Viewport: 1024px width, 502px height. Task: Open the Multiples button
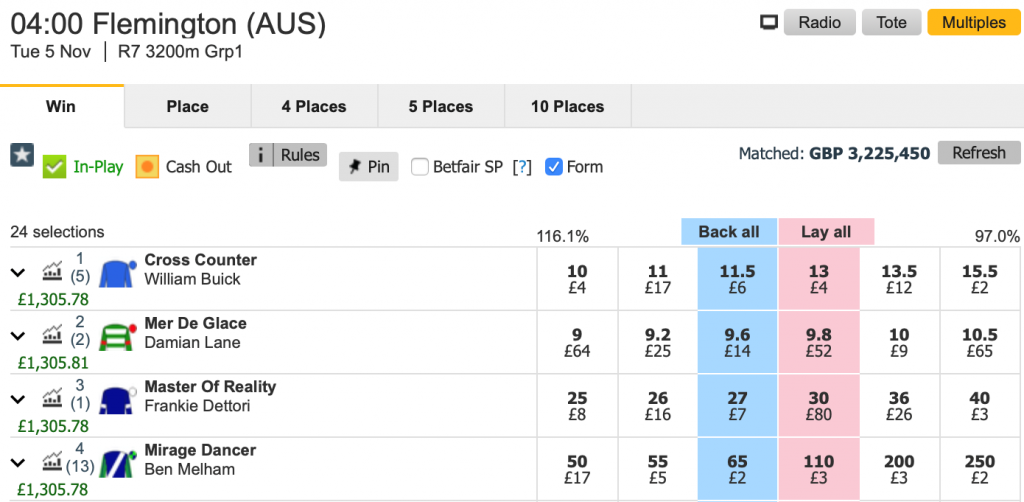974,22
